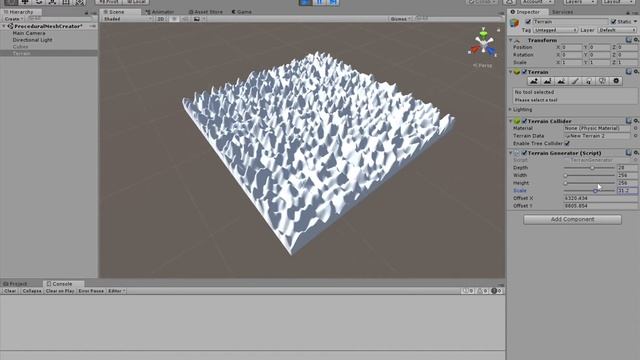Image resolution: width=640 pixels, height=360 pixels.
Task: Open the Hierarchy Create dropdown
Action: (13, 19)
